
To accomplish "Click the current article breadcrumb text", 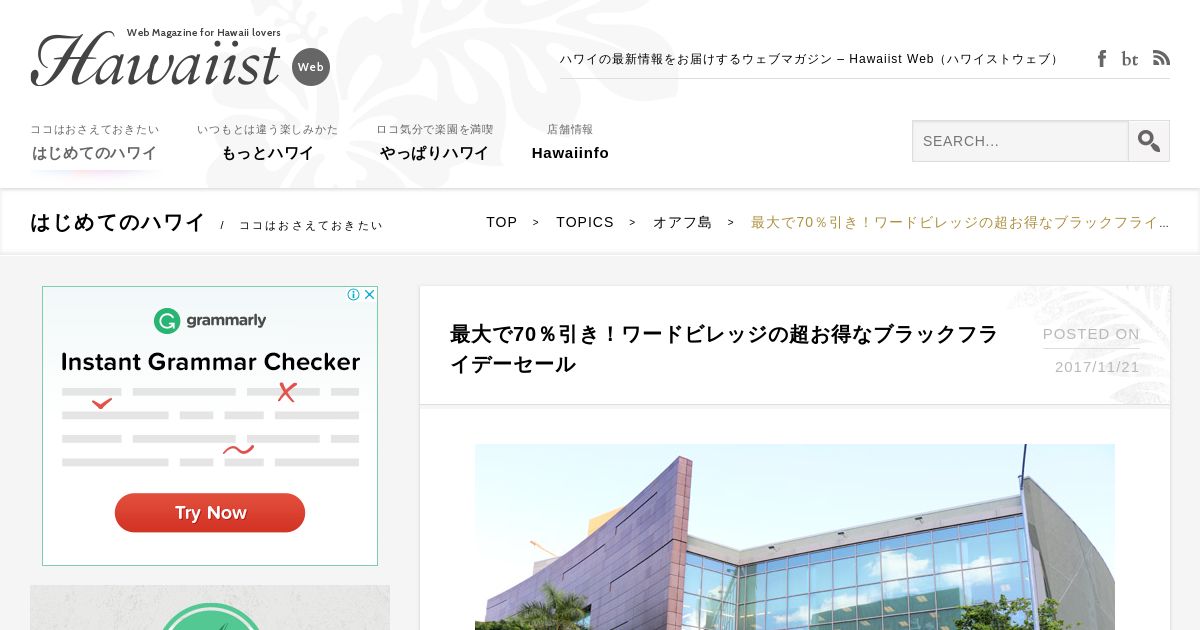I will [x=960, y=222].
